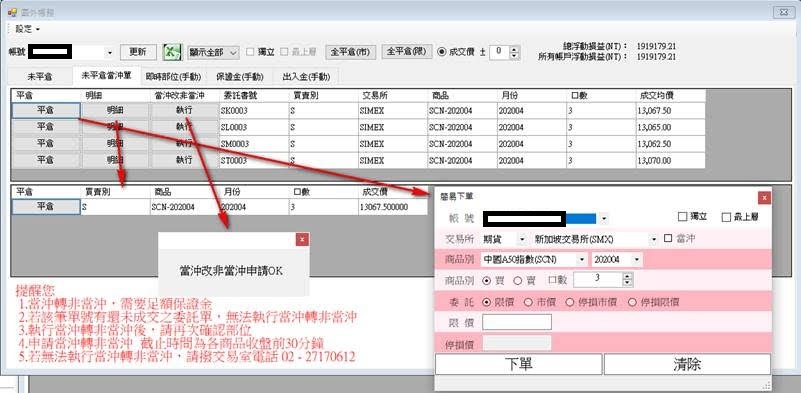Open the 設定 menu
Image resolution: width=801 pixels, height=393 pixels.
tap(27, 29)
